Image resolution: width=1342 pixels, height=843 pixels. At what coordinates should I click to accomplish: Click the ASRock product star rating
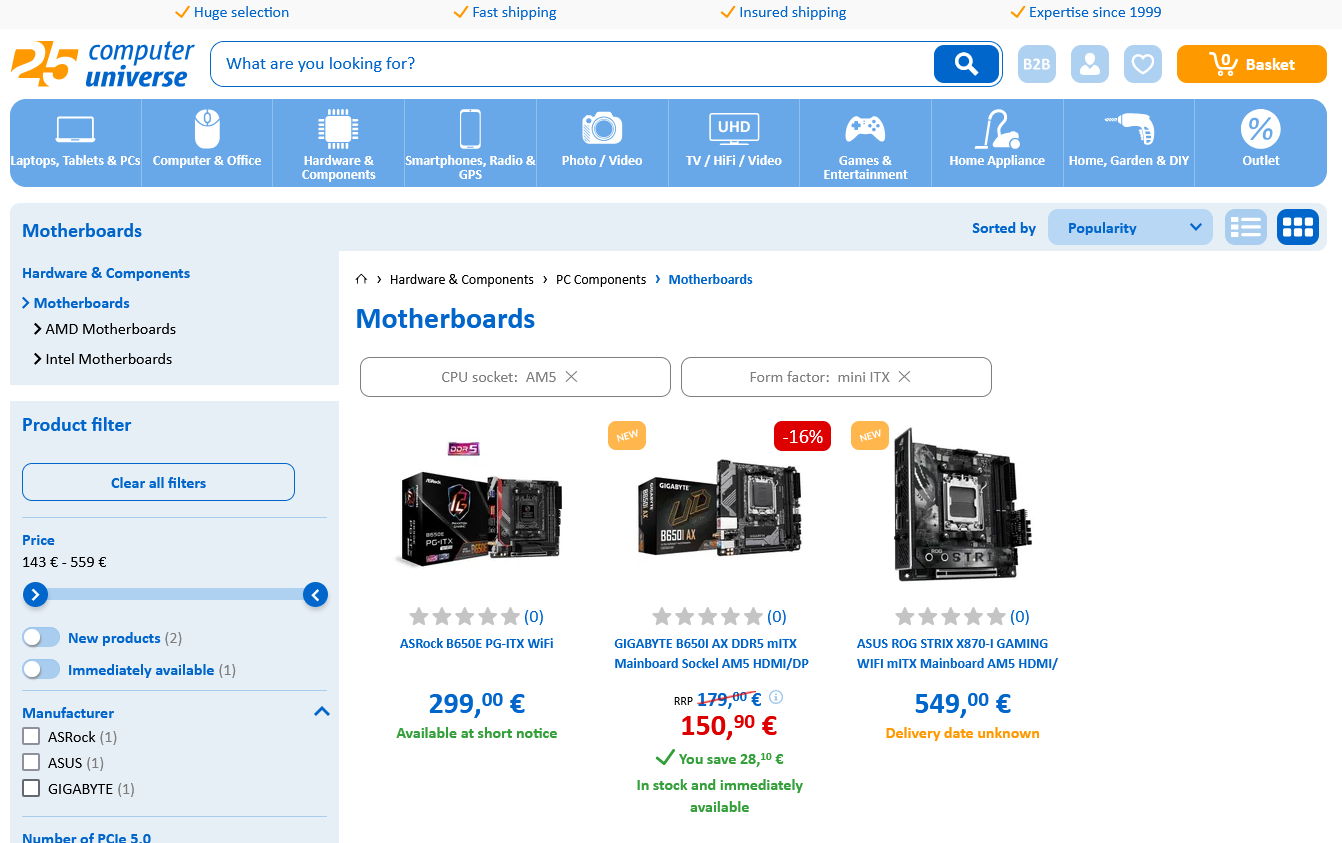tap(464, 616)
